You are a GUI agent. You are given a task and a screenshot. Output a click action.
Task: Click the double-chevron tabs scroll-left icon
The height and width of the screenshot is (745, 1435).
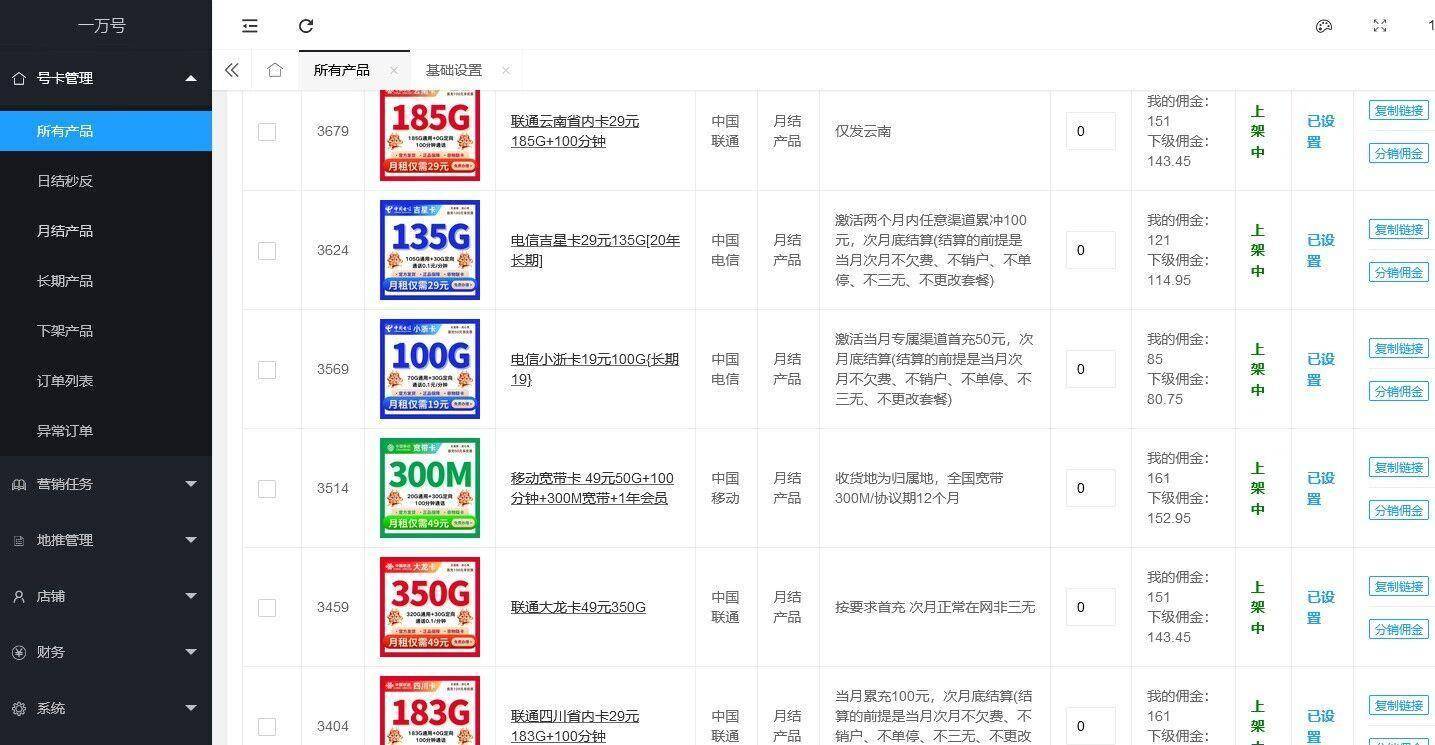231,70
